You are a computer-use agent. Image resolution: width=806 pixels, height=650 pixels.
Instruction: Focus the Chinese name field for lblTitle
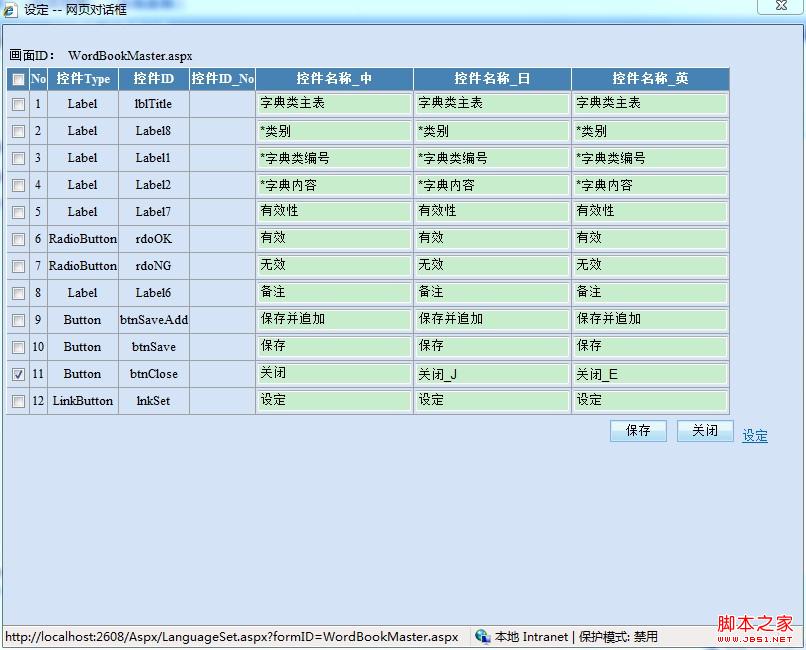(x=334, y=104)
